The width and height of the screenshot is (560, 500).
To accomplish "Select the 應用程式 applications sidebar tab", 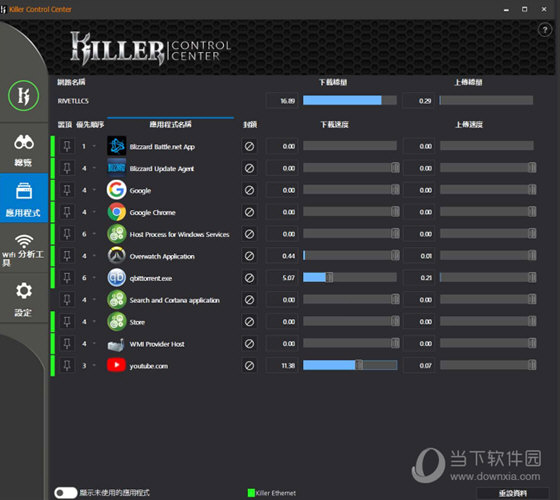I will (x=24, y=198).
